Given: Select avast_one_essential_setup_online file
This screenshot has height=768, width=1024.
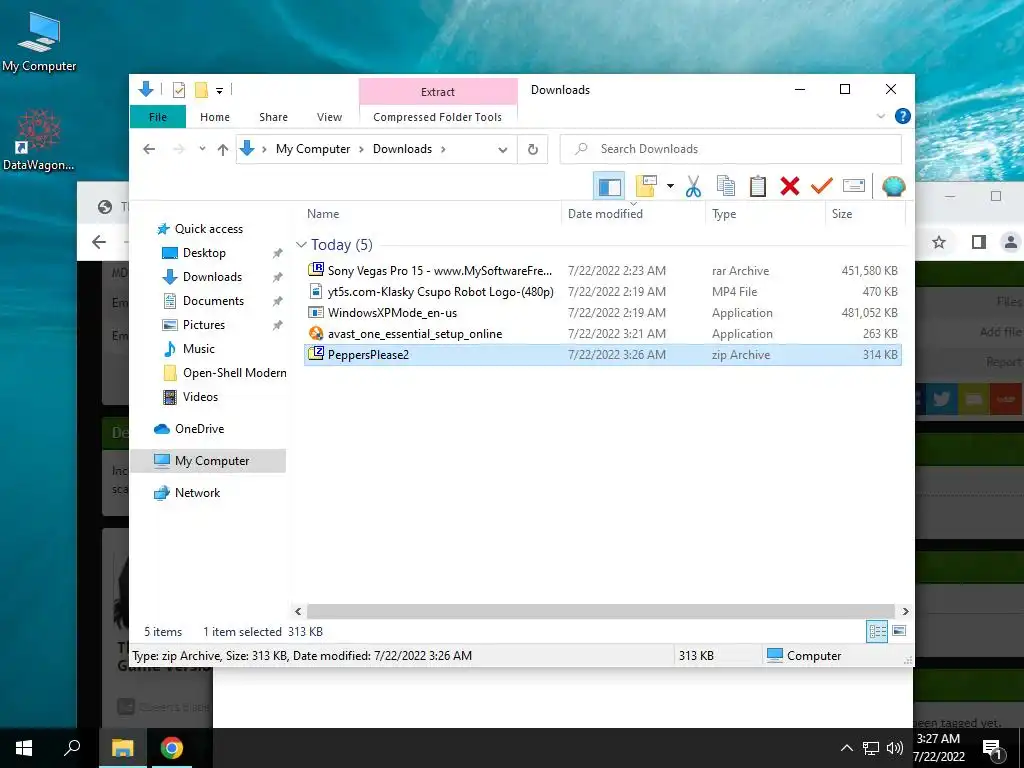Looking at the screenshot, I should [x=602, y=334].
